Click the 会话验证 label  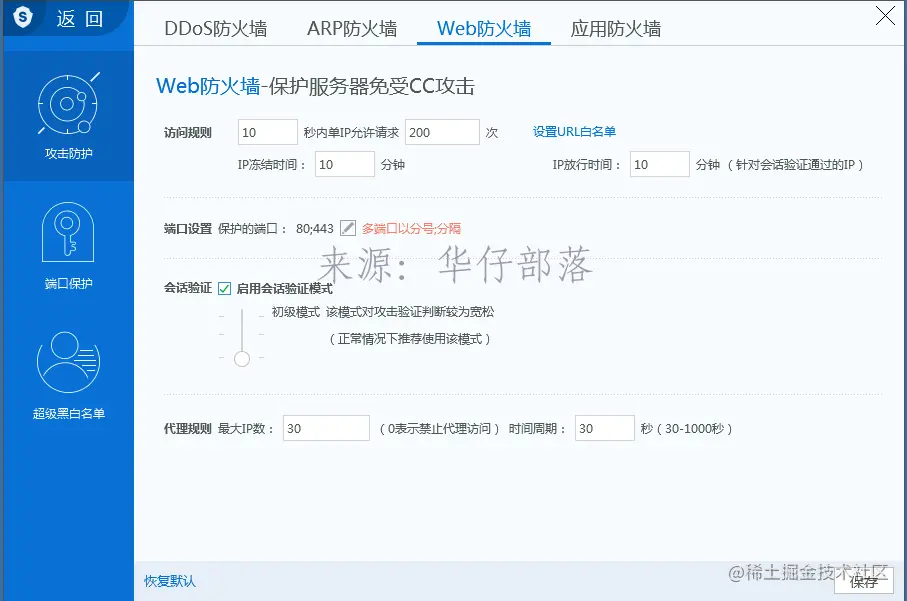click(187, 288)
